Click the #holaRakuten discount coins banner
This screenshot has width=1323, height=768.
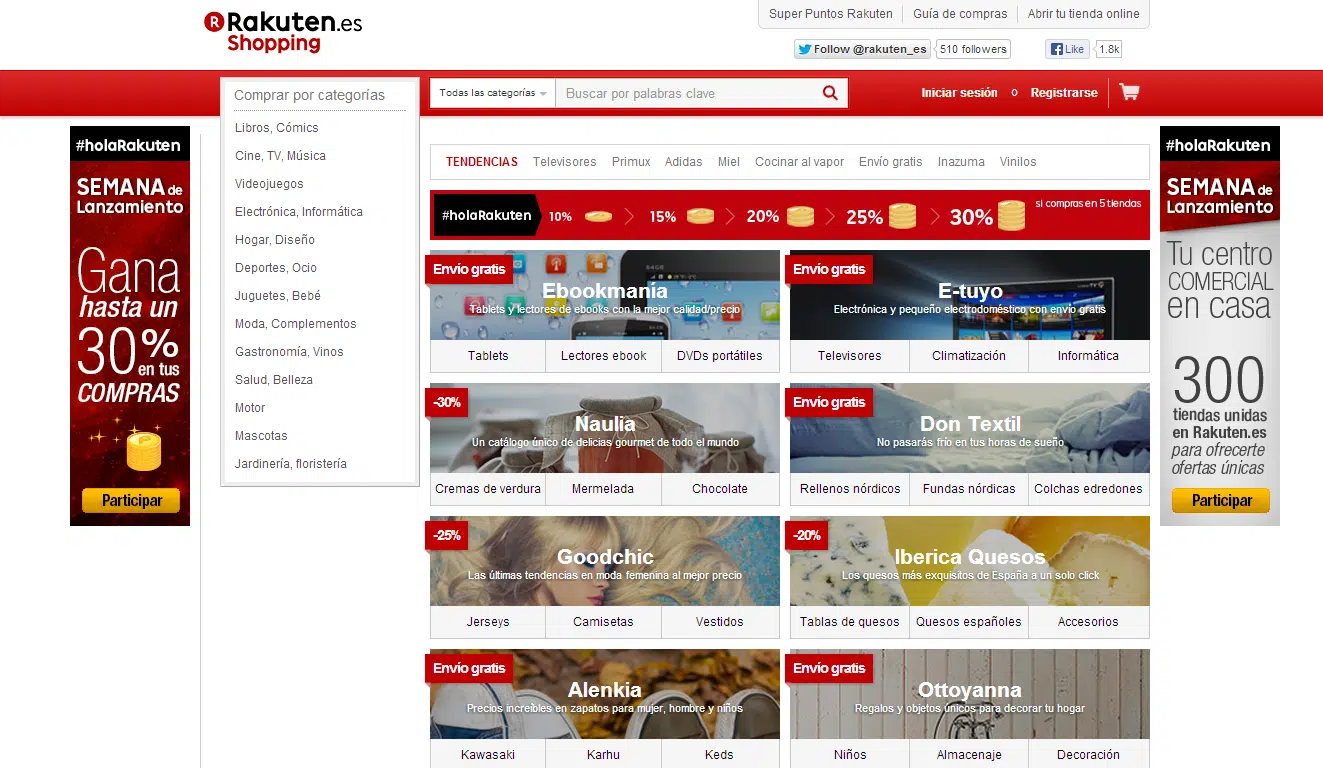pyautogui.click(x=790, y=215)
